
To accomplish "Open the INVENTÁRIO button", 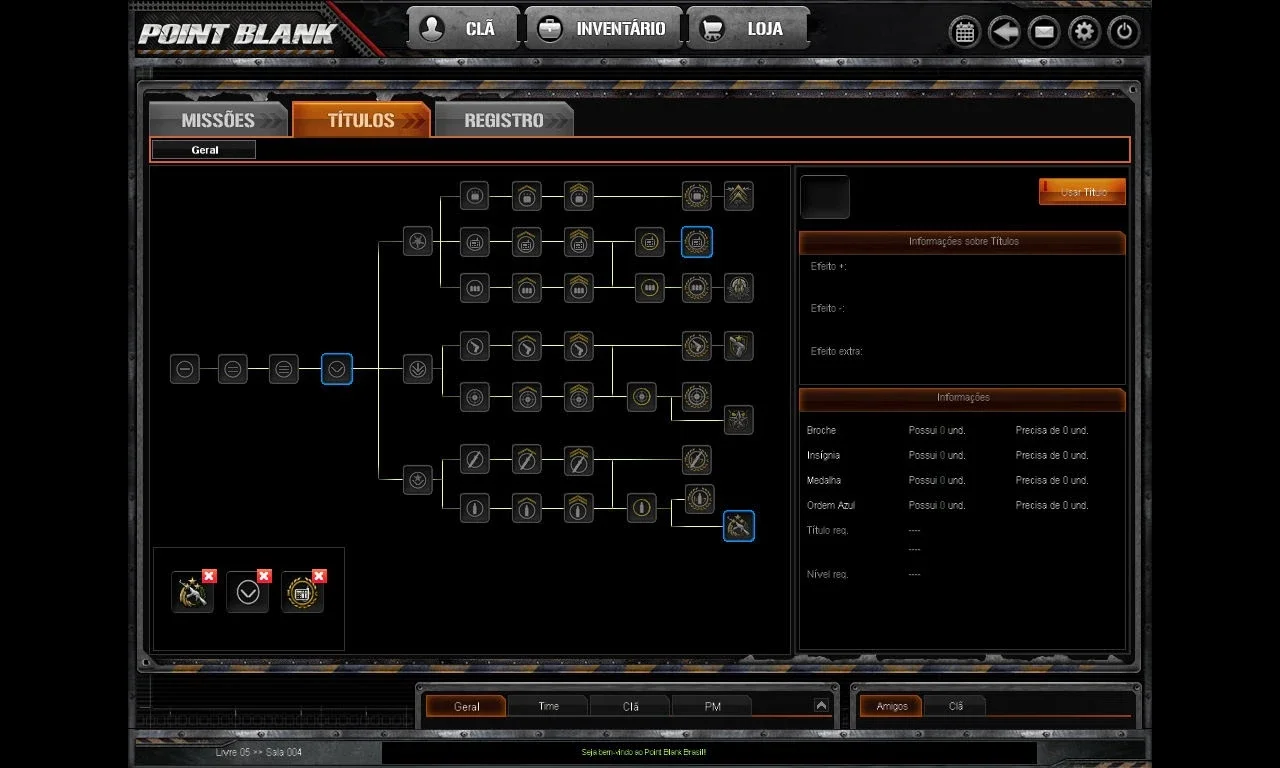I will (x=604, y=28).
